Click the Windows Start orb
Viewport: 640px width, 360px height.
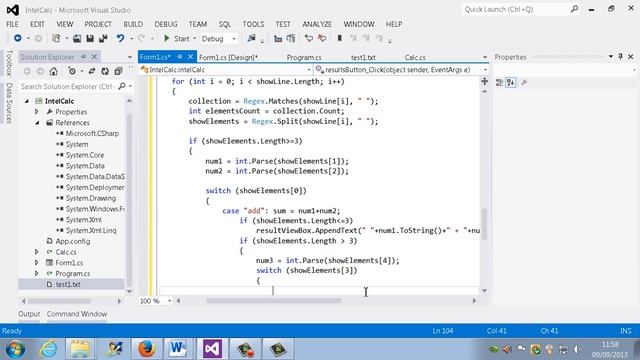coord(15,349)
